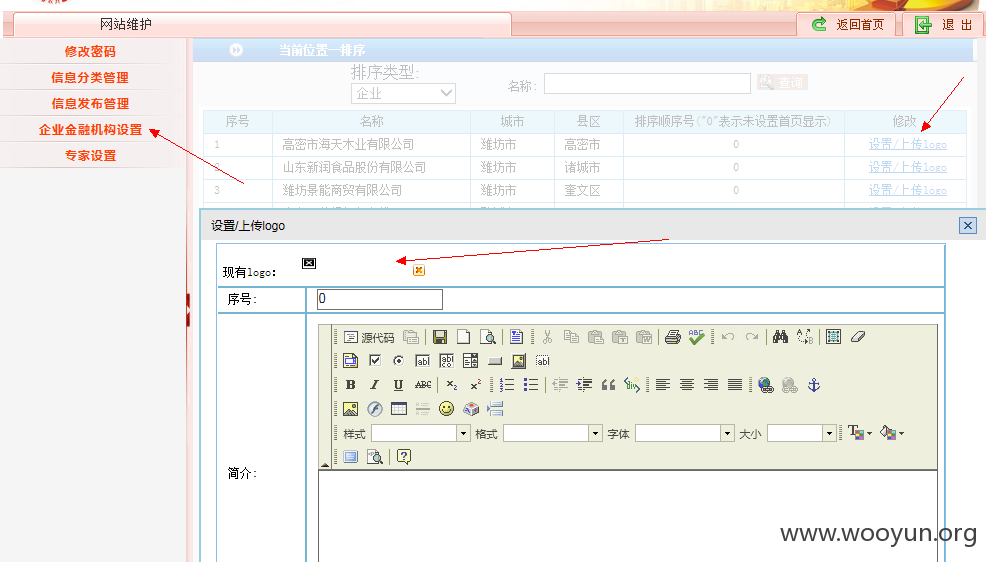Center align text
Viewport: 986px width, 562px height.
[x=687, y=385]
